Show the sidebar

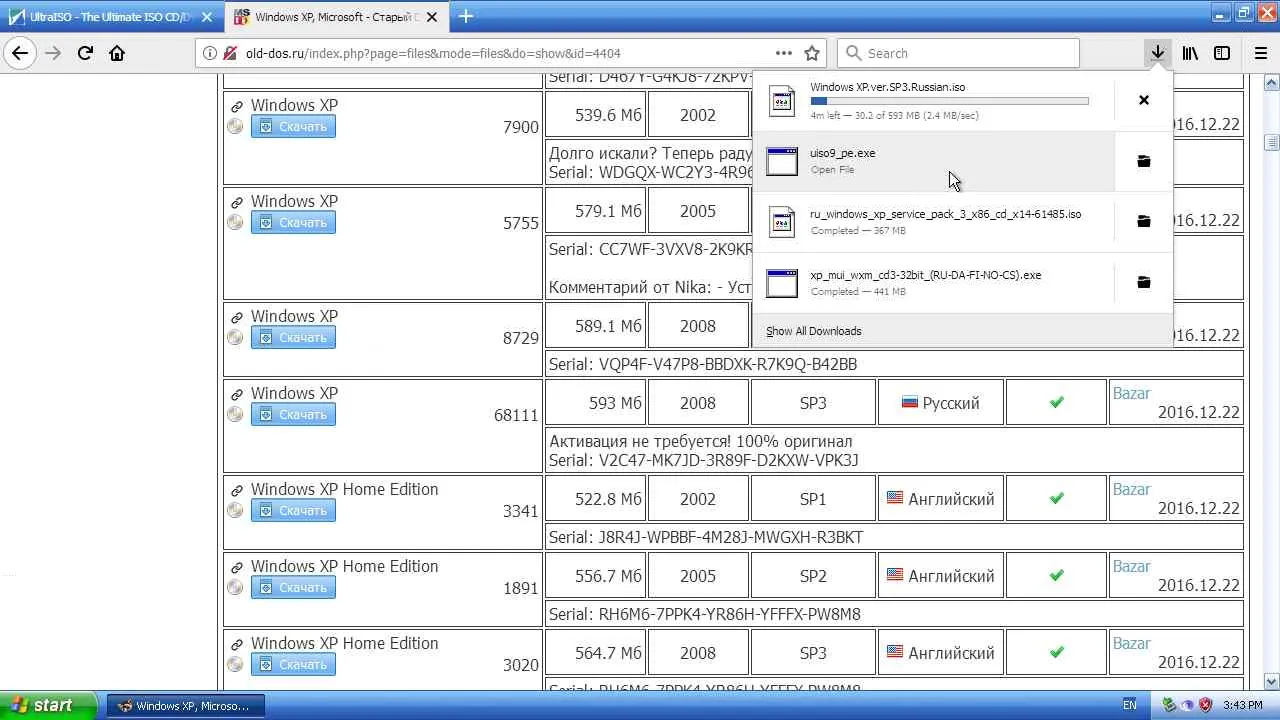click(1222, 53)
